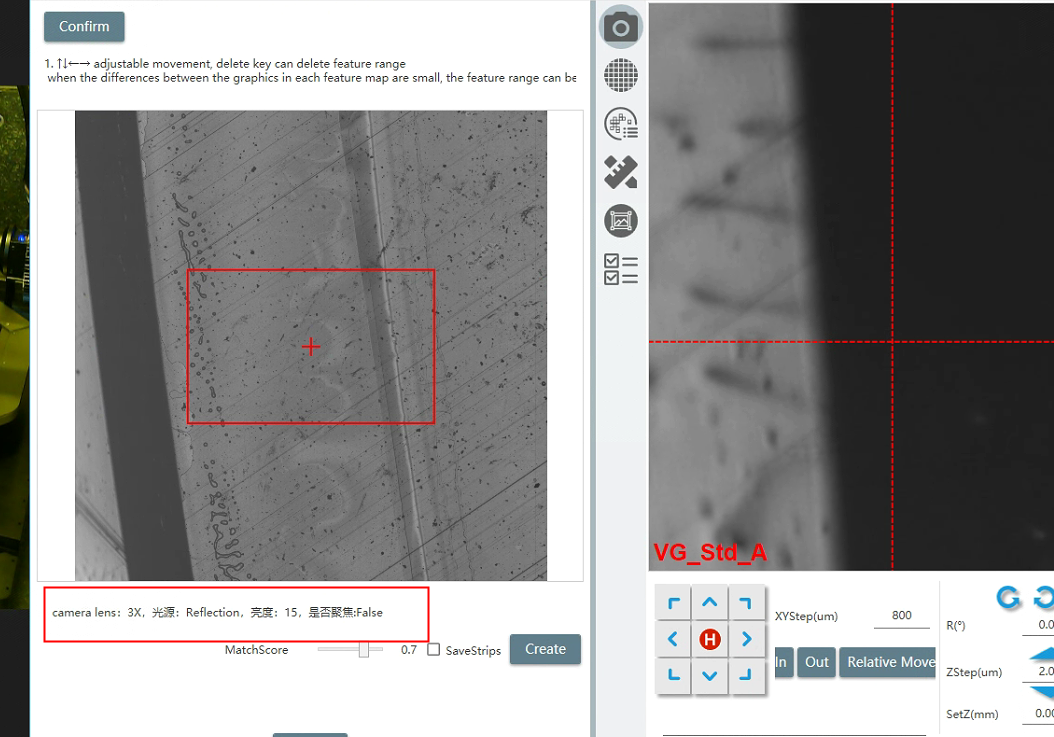Jog stage diagonally up-left with corner arrow
The width and height of the screenshot is (1054, 737).
click(674, 603)
